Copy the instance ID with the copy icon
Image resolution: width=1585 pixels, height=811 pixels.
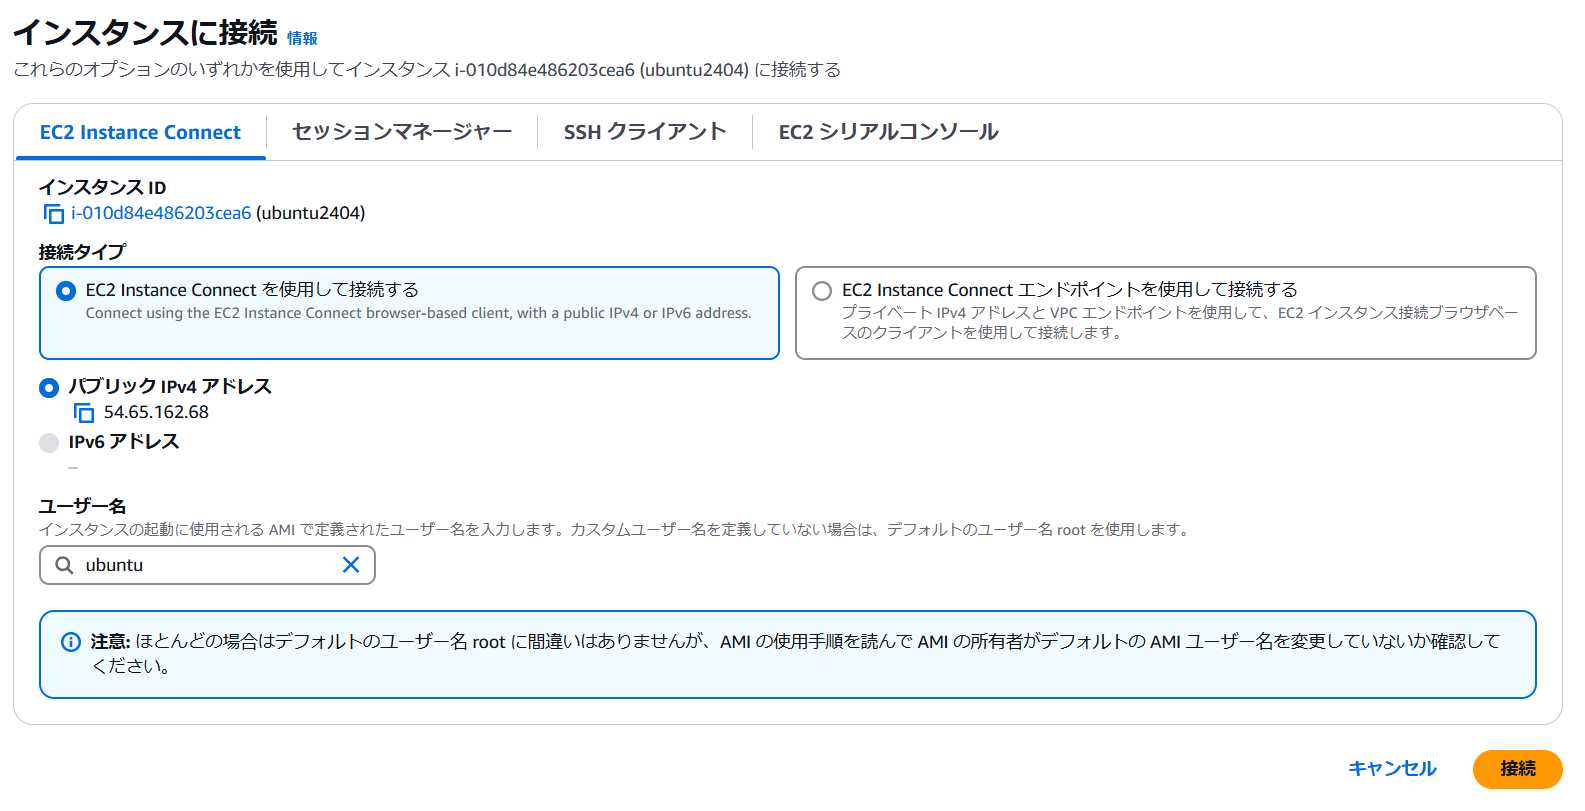pyautogui.click(x=54, y=214)
